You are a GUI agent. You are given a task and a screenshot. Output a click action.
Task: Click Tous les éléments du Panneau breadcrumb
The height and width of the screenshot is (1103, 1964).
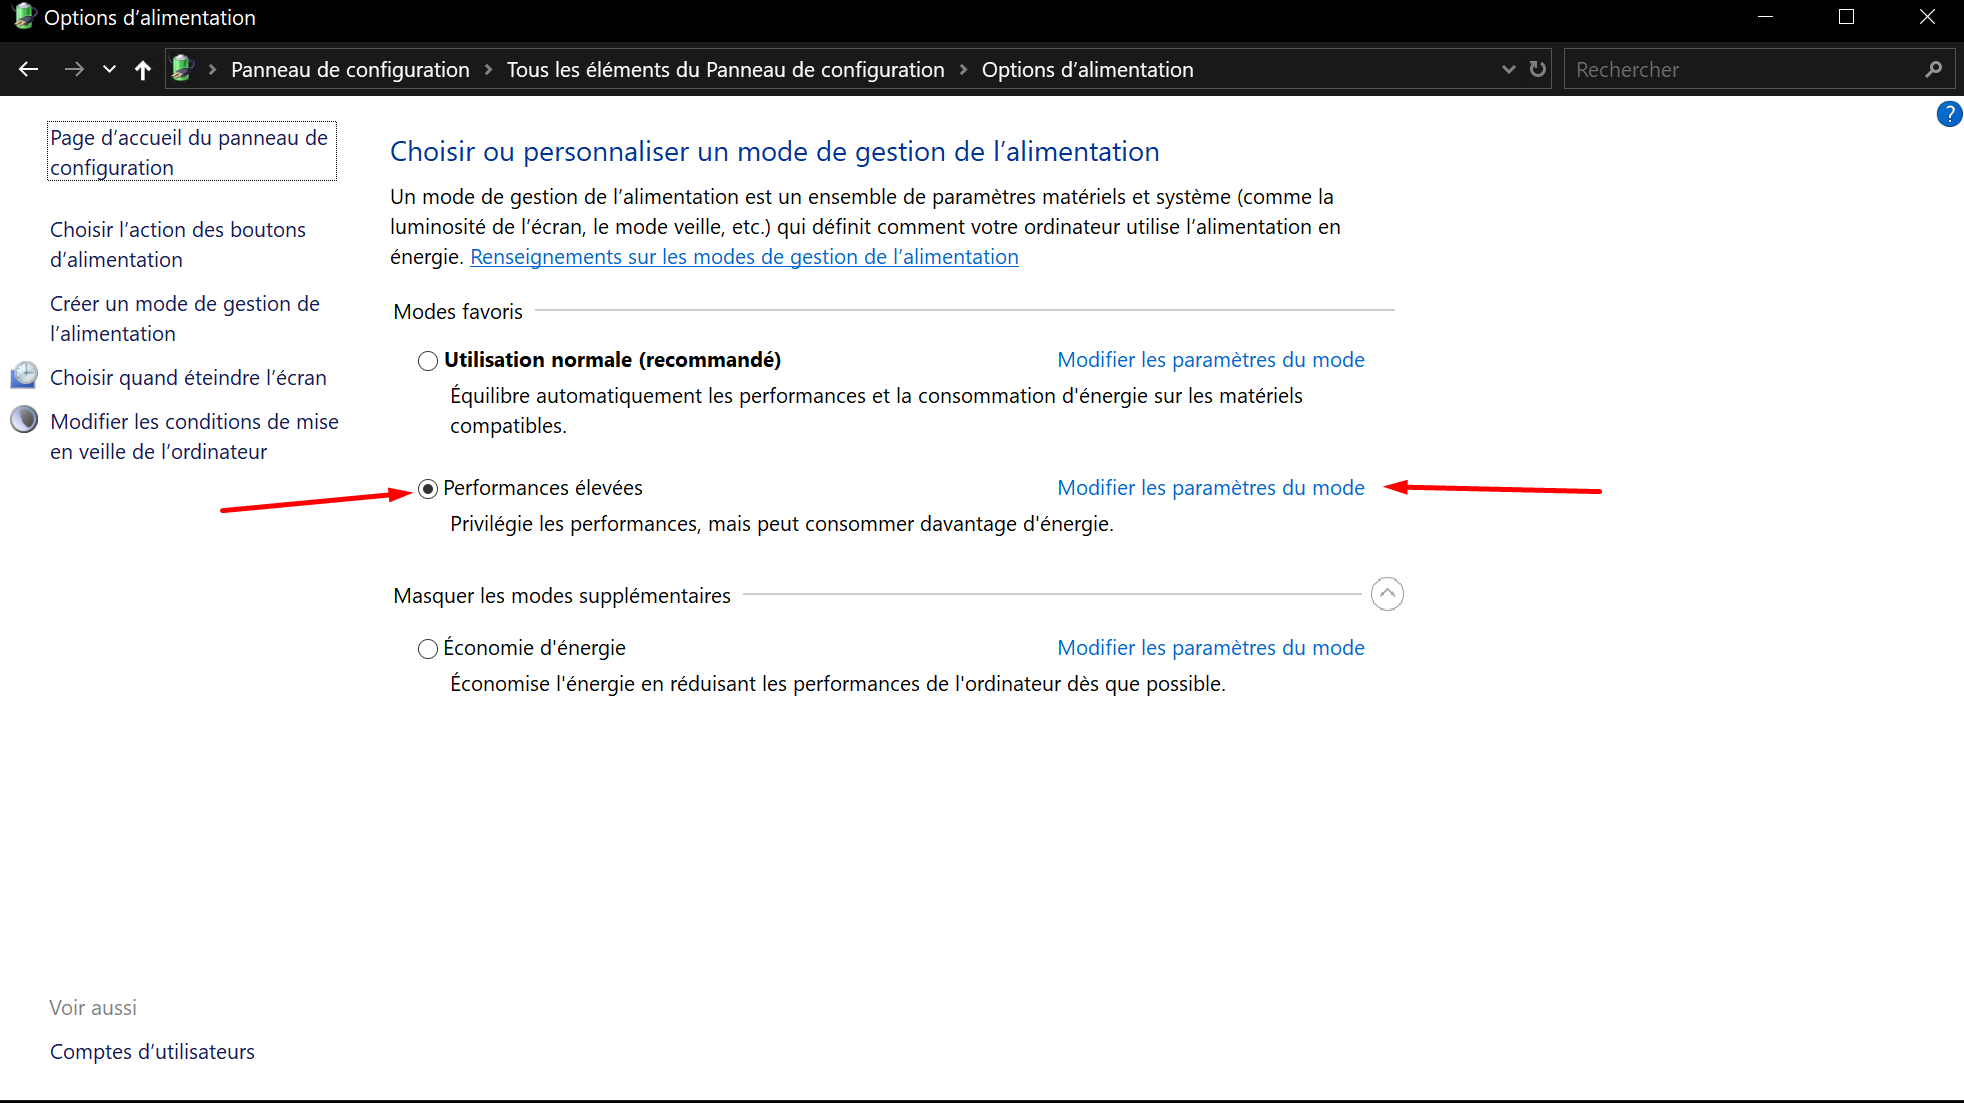725,70
